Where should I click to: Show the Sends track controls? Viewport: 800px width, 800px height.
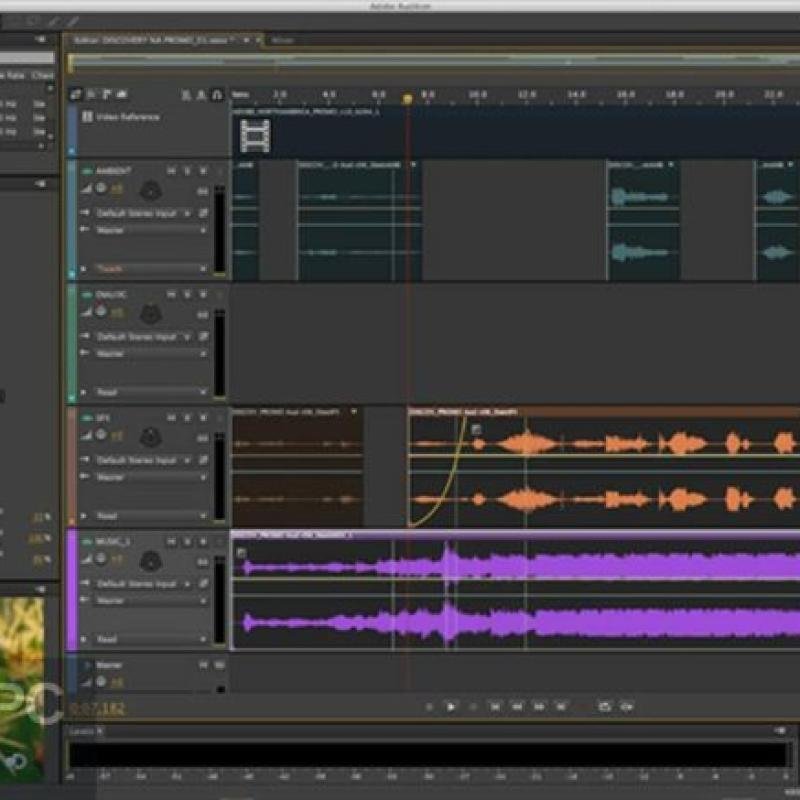[107, 94]
